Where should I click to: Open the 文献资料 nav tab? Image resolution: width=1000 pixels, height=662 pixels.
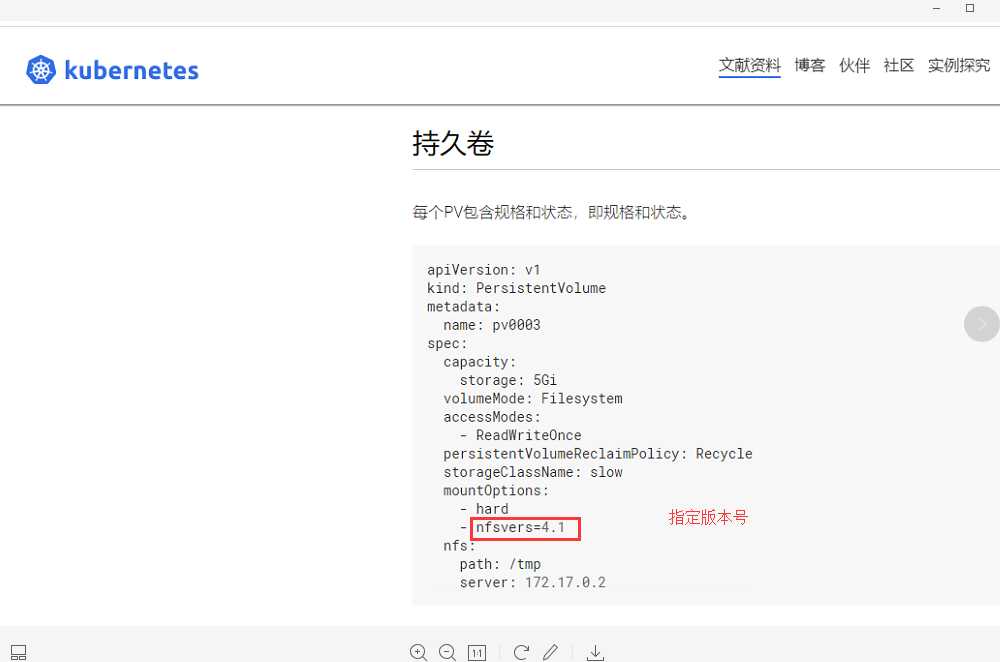point(749,65)
